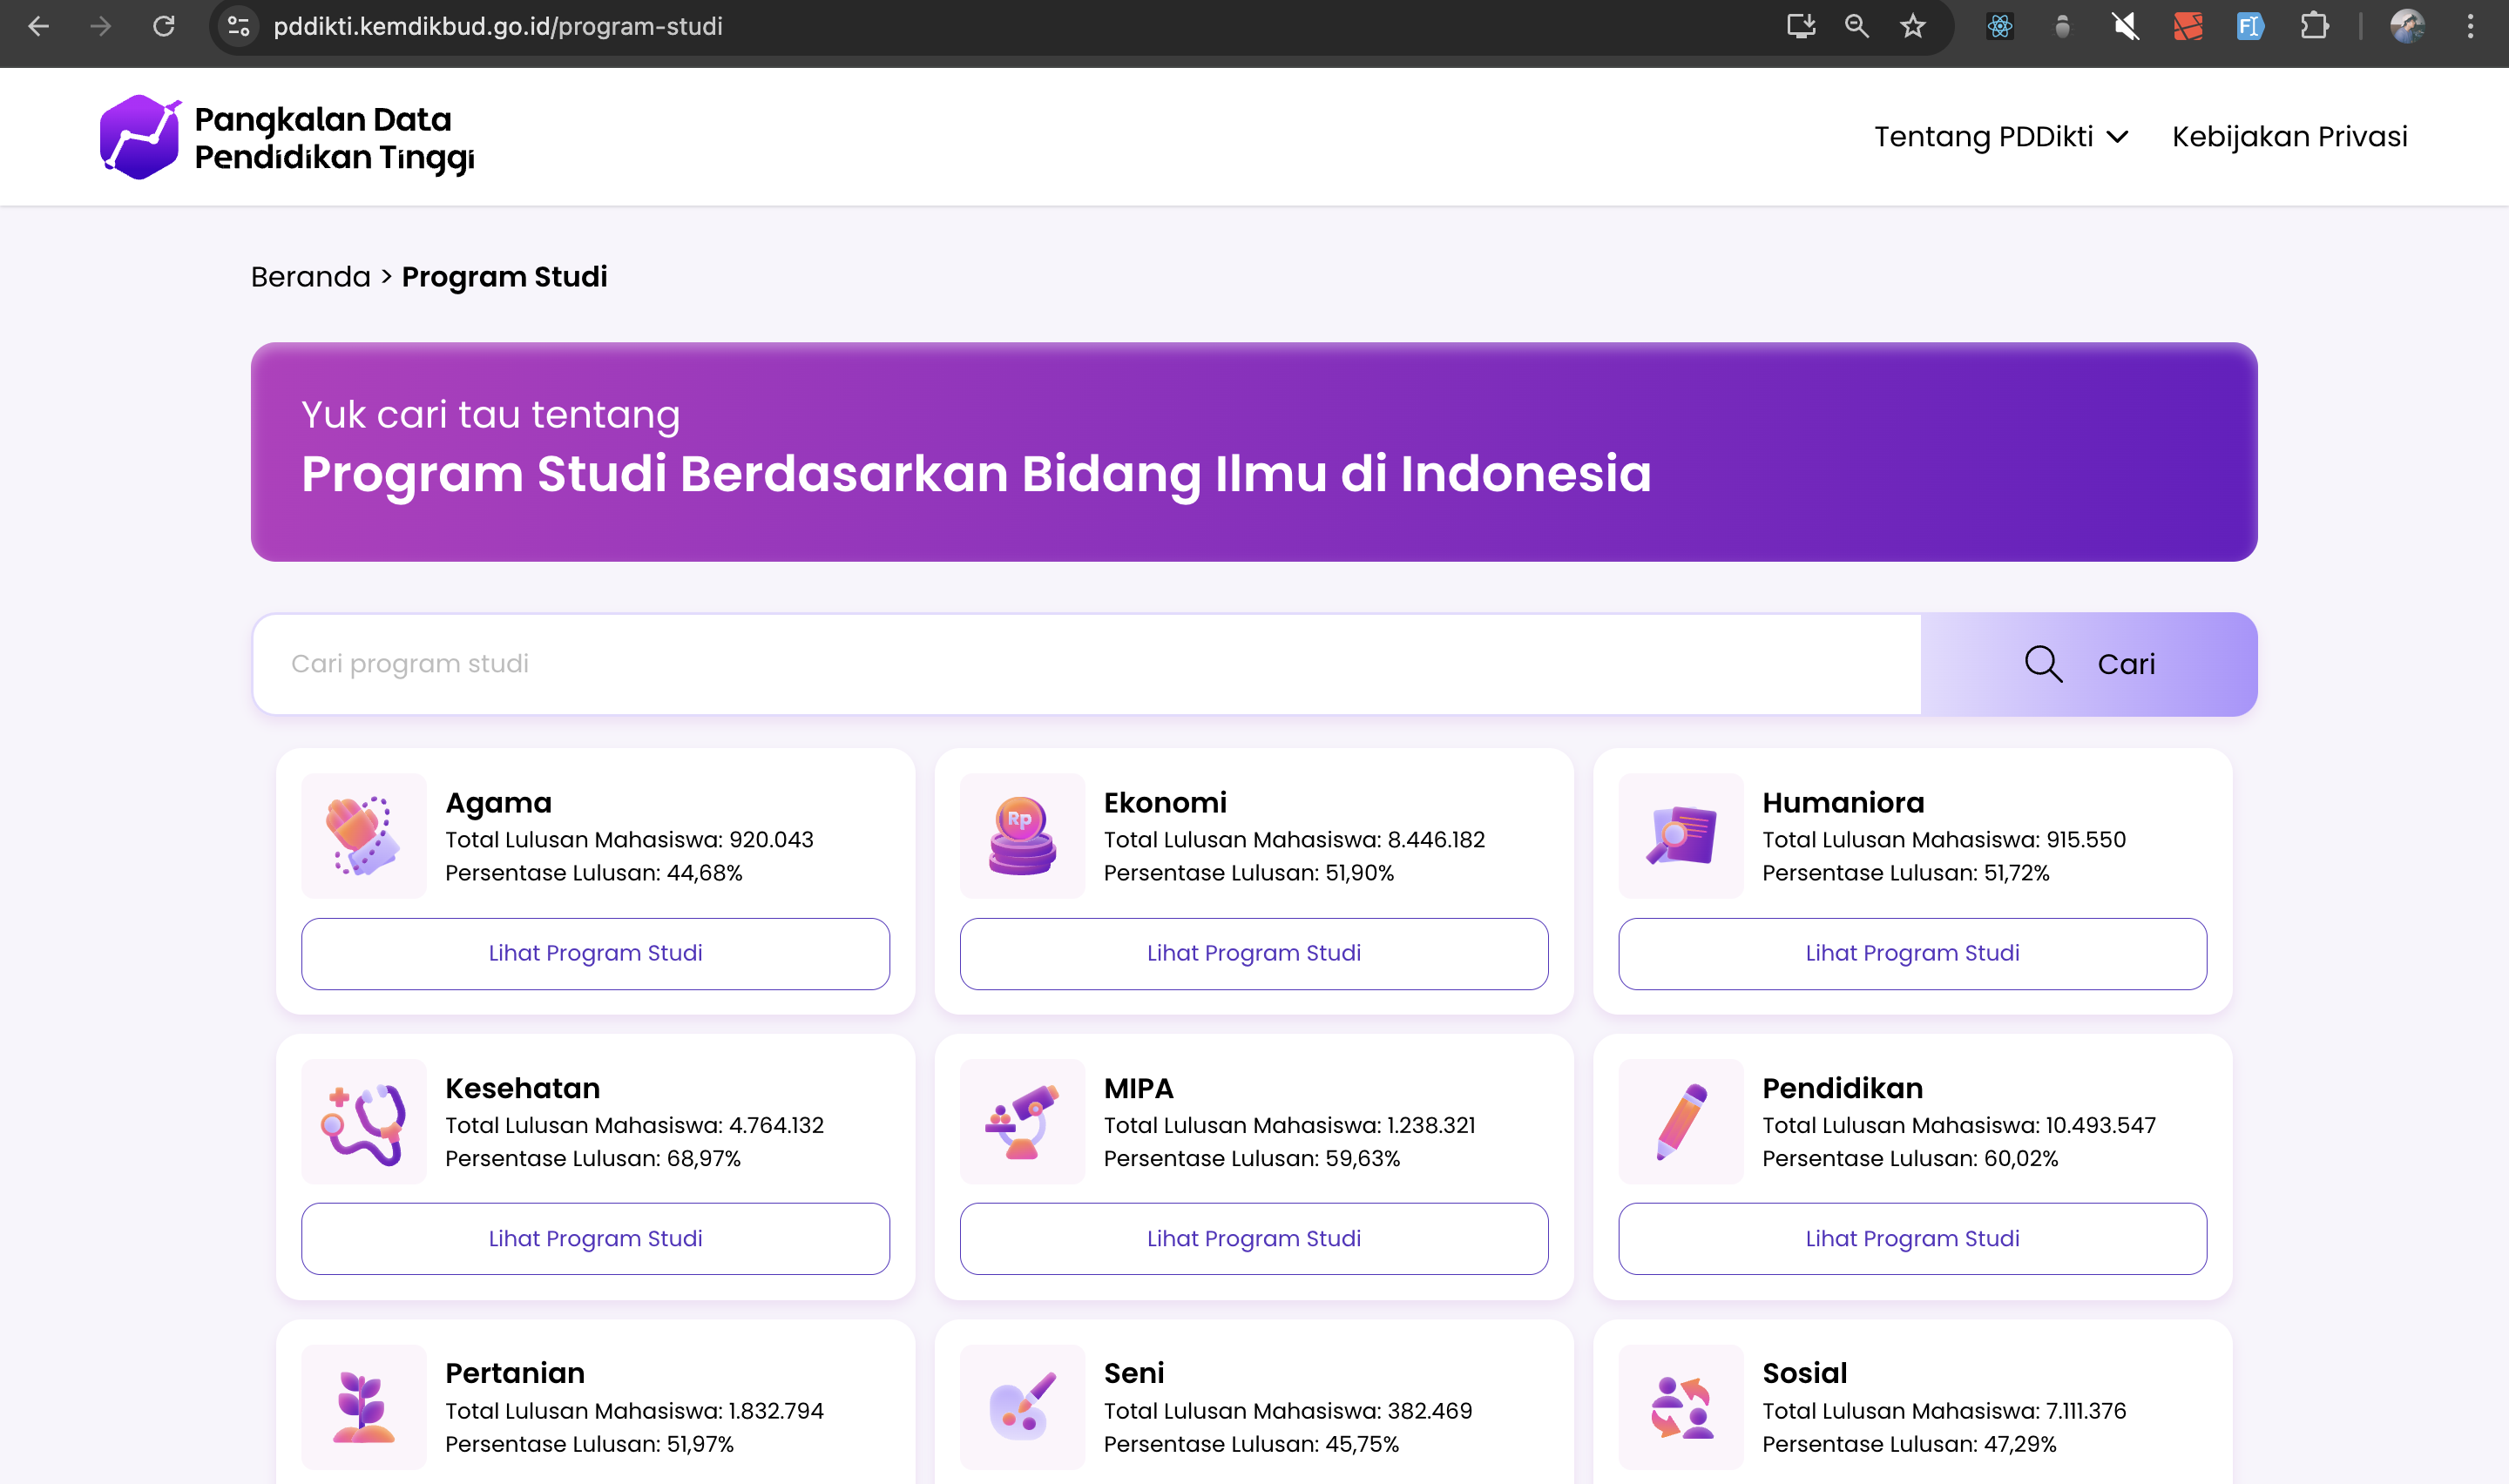Screen dimensions: 2509x1484
Task: Expand the Tentang PDDikti dropdown
Action: [x=2001, y=137]
